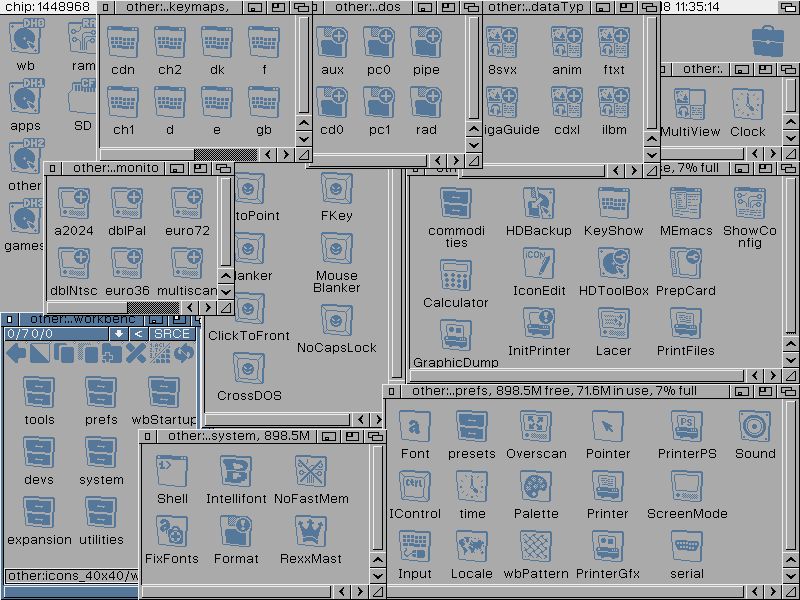The width and height of the screenshot is (800, 600).
Task: Open the Pointer preferences icon
Action: coord(608,427)
